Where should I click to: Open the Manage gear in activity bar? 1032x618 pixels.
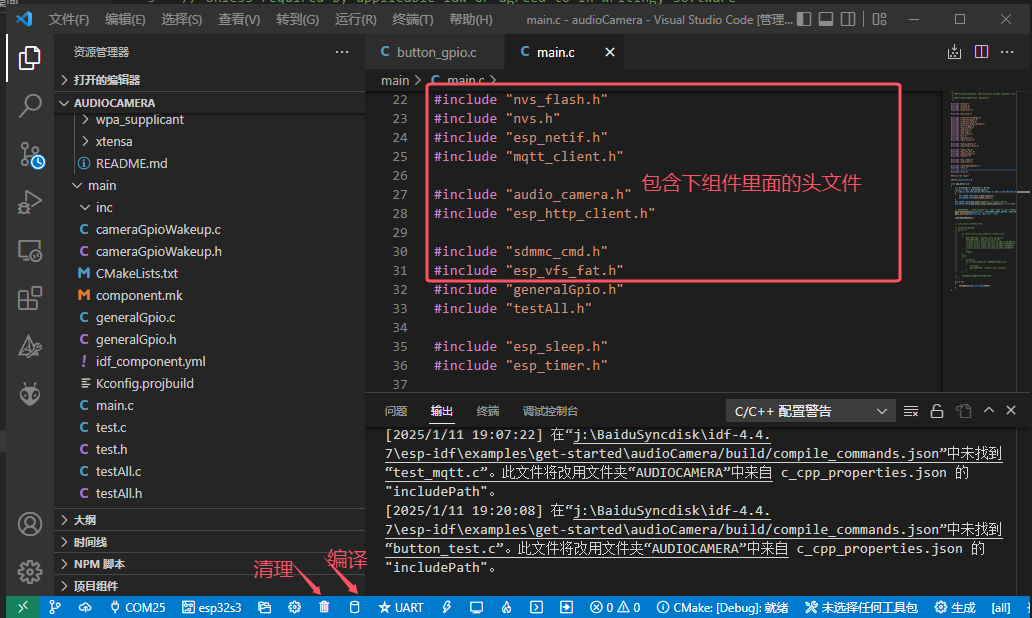[x=30, y=572]
